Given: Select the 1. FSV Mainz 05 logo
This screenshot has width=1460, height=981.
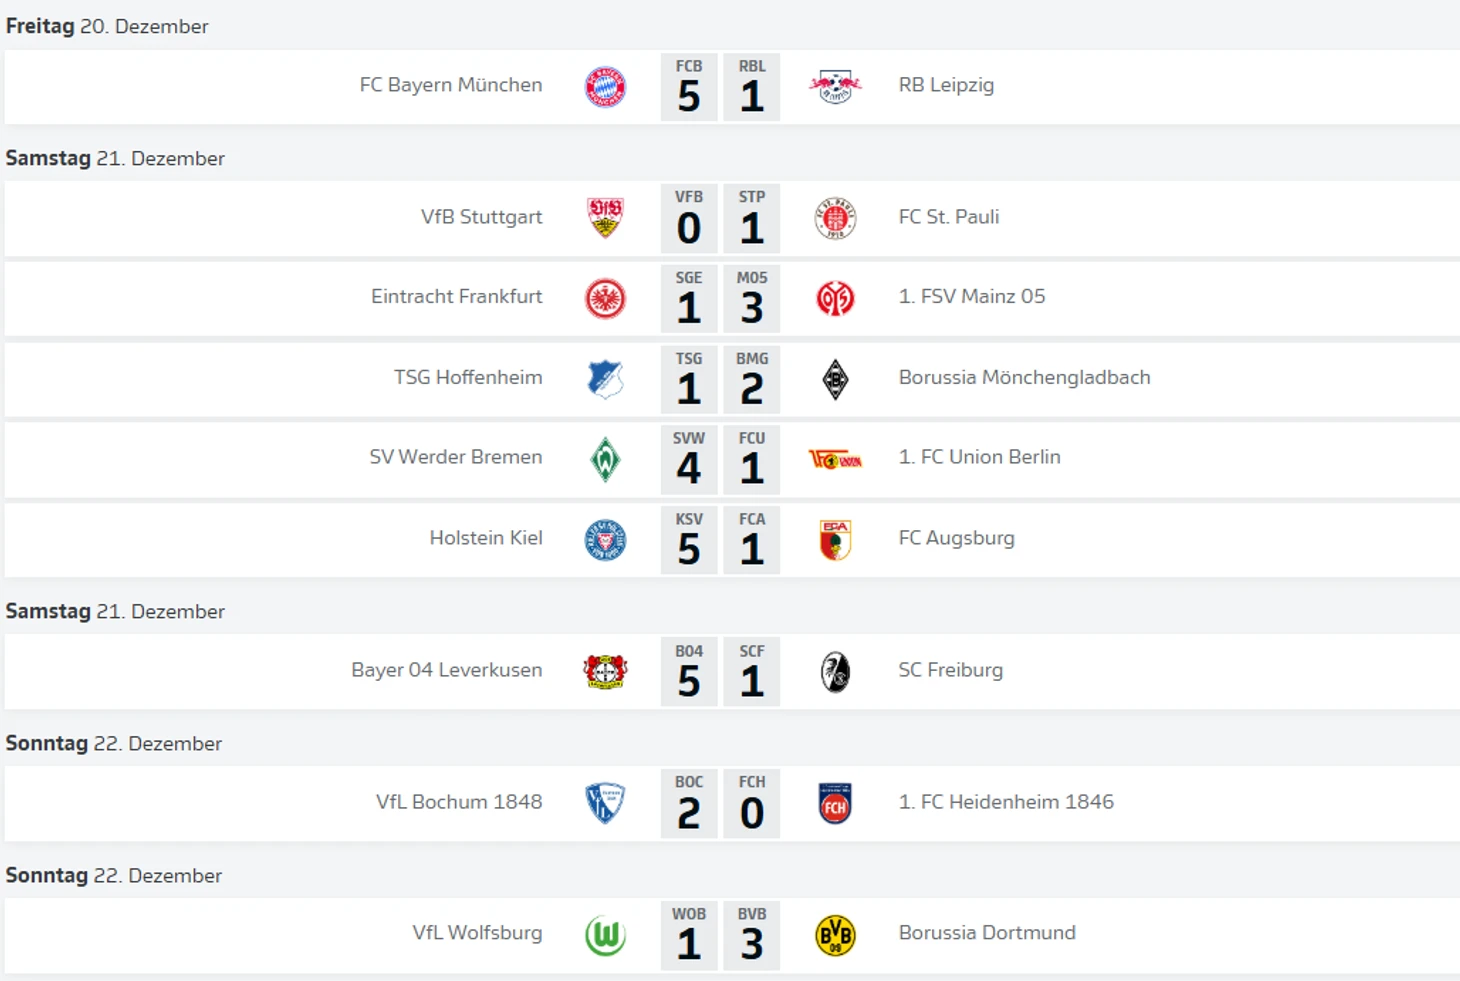Looking at the screenshot, I should pos(835,298).
